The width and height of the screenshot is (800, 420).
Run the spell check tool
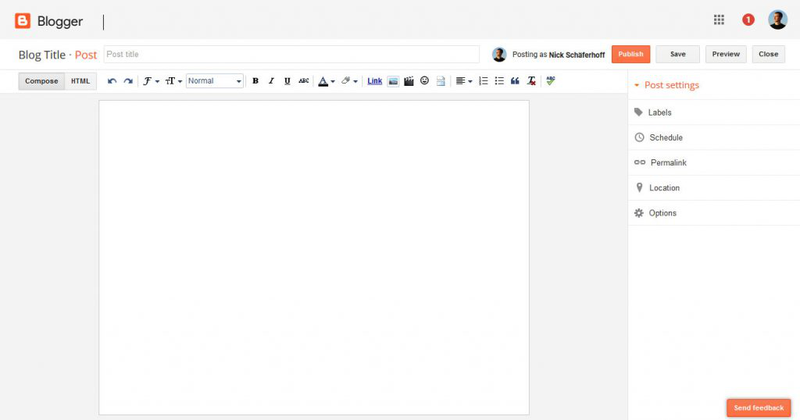pos(551,81)
